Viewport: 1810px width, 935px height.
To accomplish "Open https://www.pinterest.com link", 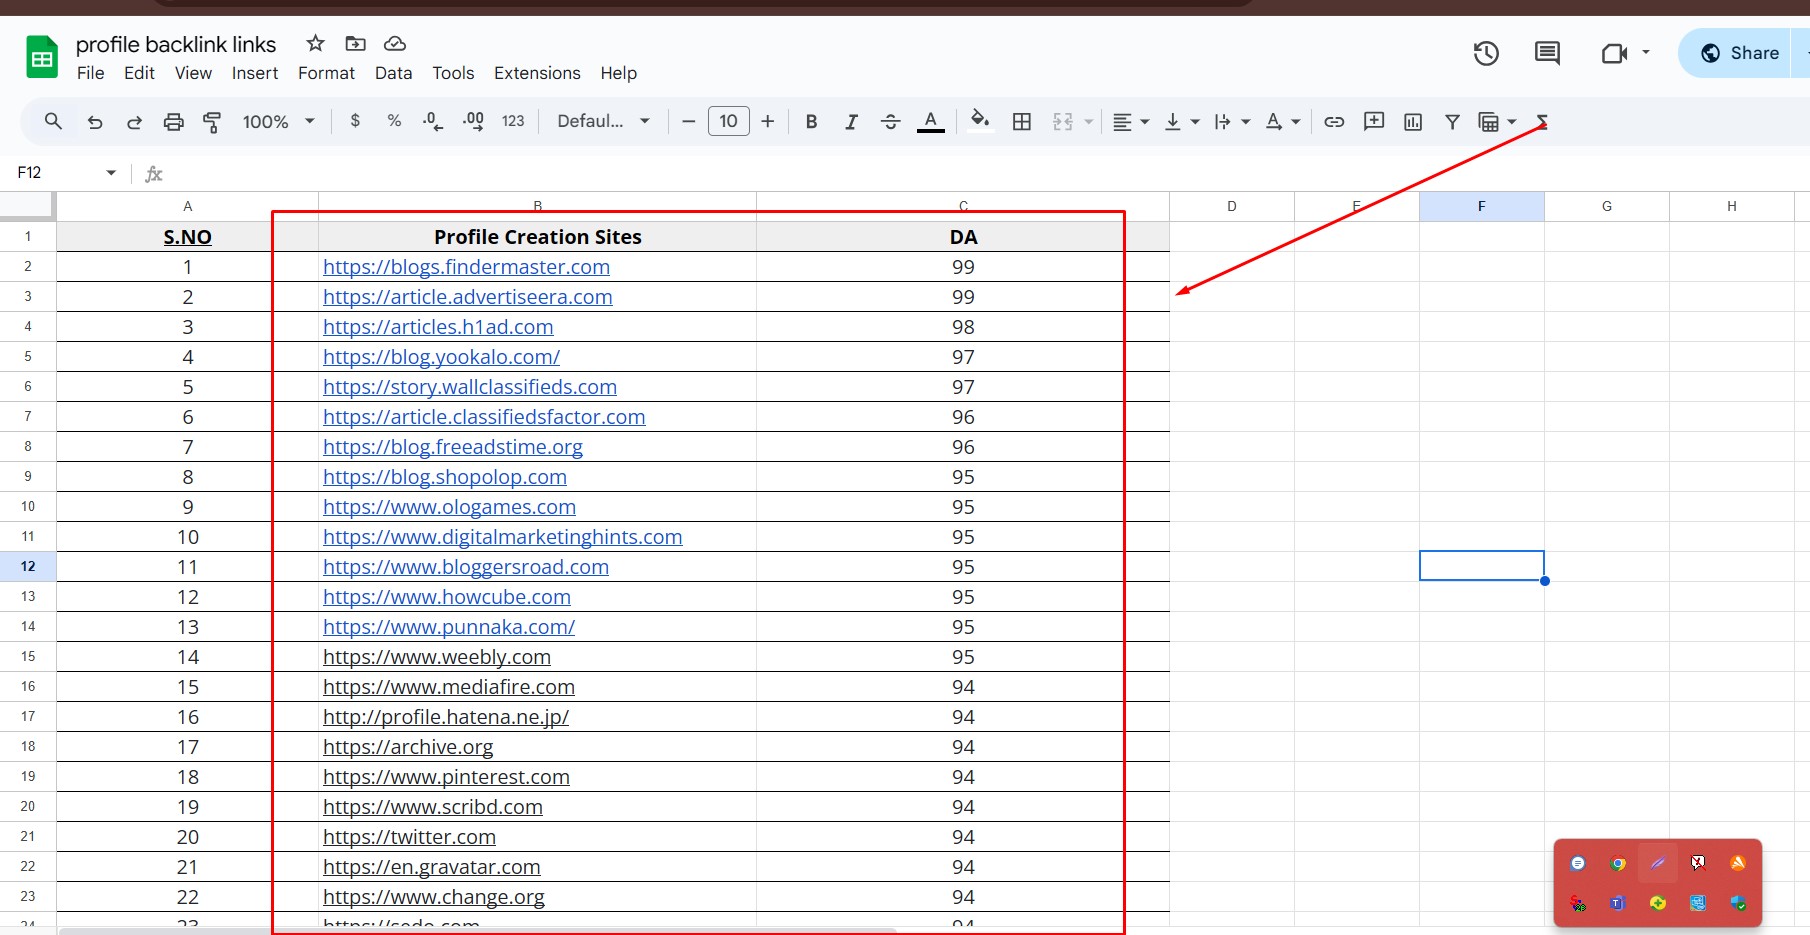I will (x=446, y=777).
